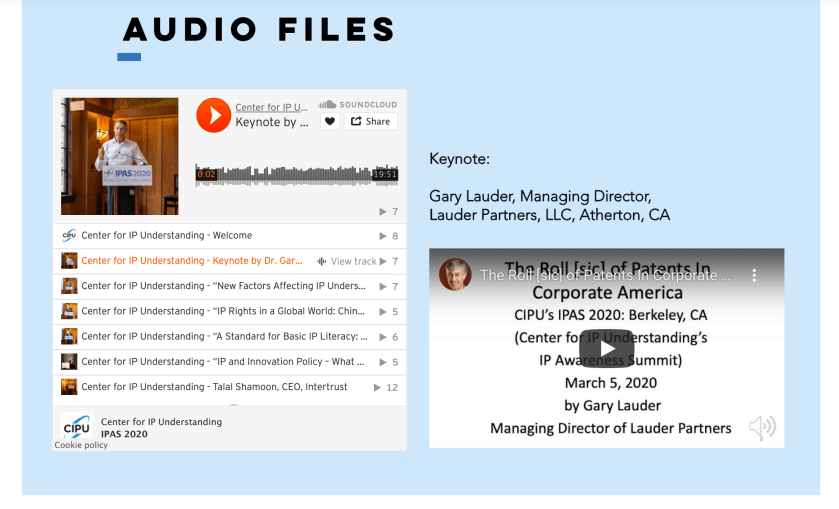Viewport: 839px width, 509px height.
Task: Open the Cookie policy link
Action: (x=81, y=446)
